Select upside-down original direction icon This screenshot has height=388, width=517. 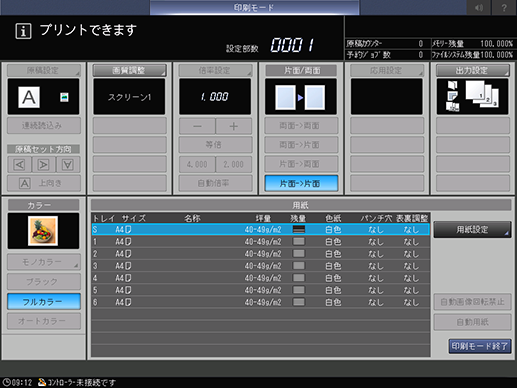coord(68,165)
